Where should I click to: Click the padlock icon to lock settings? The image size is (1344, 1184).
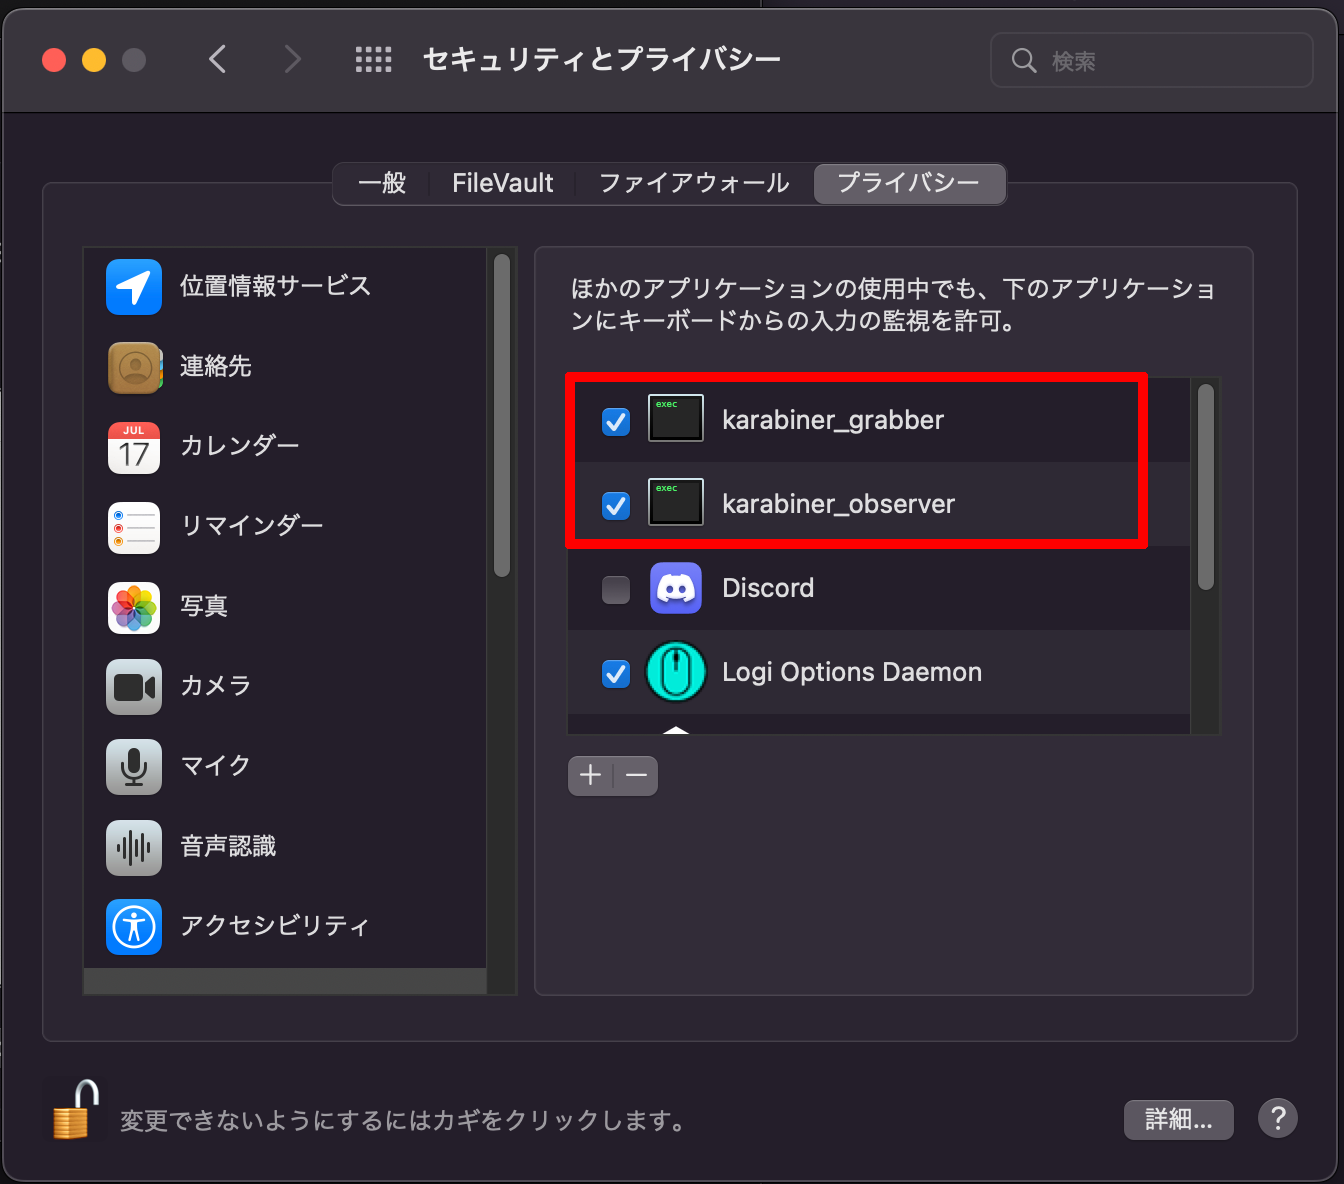(76, 1110)
